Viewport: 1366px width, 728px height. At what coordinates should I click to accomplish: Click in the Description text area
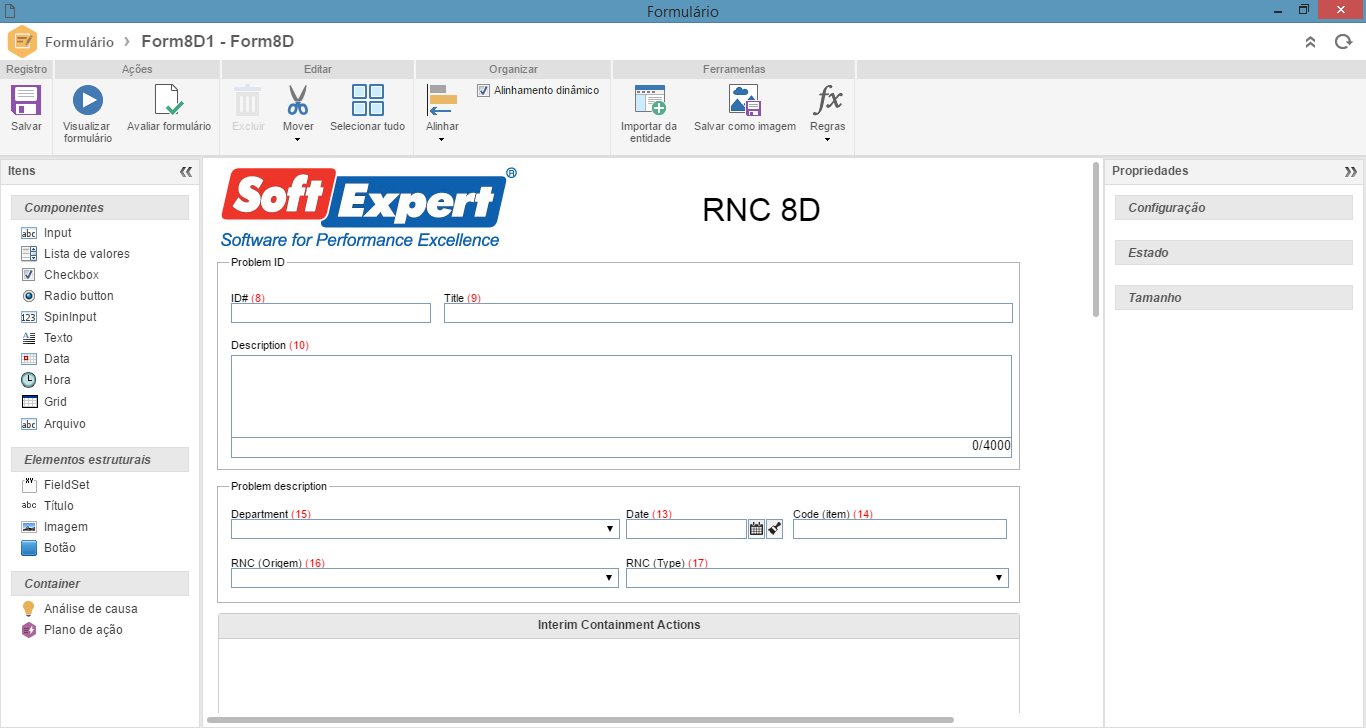[x=621, y=396]
